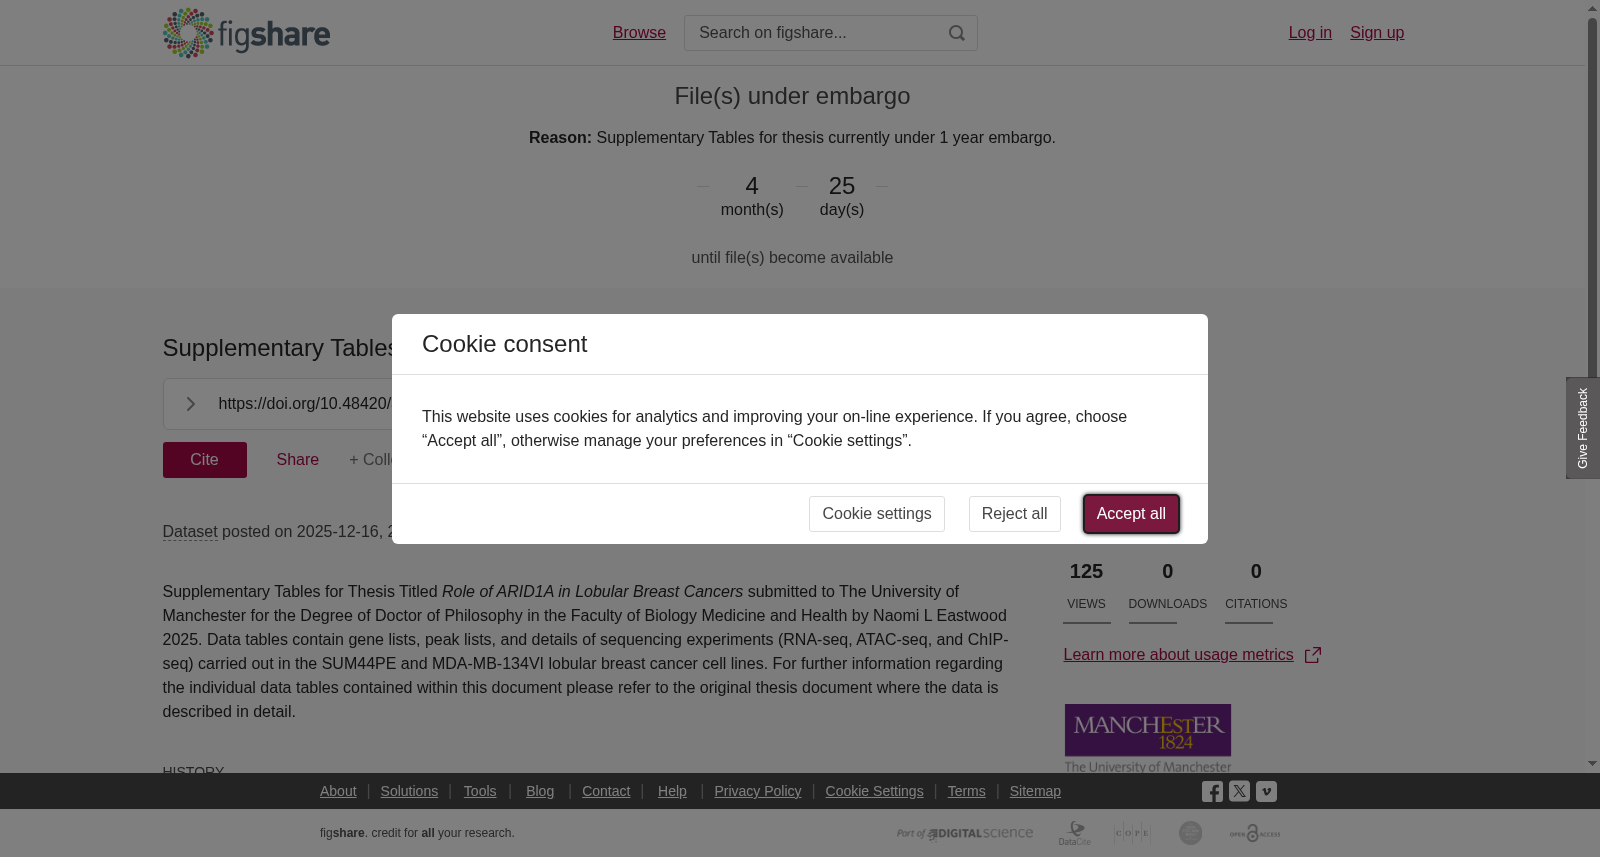Accept all cookies

(1131, 514)
